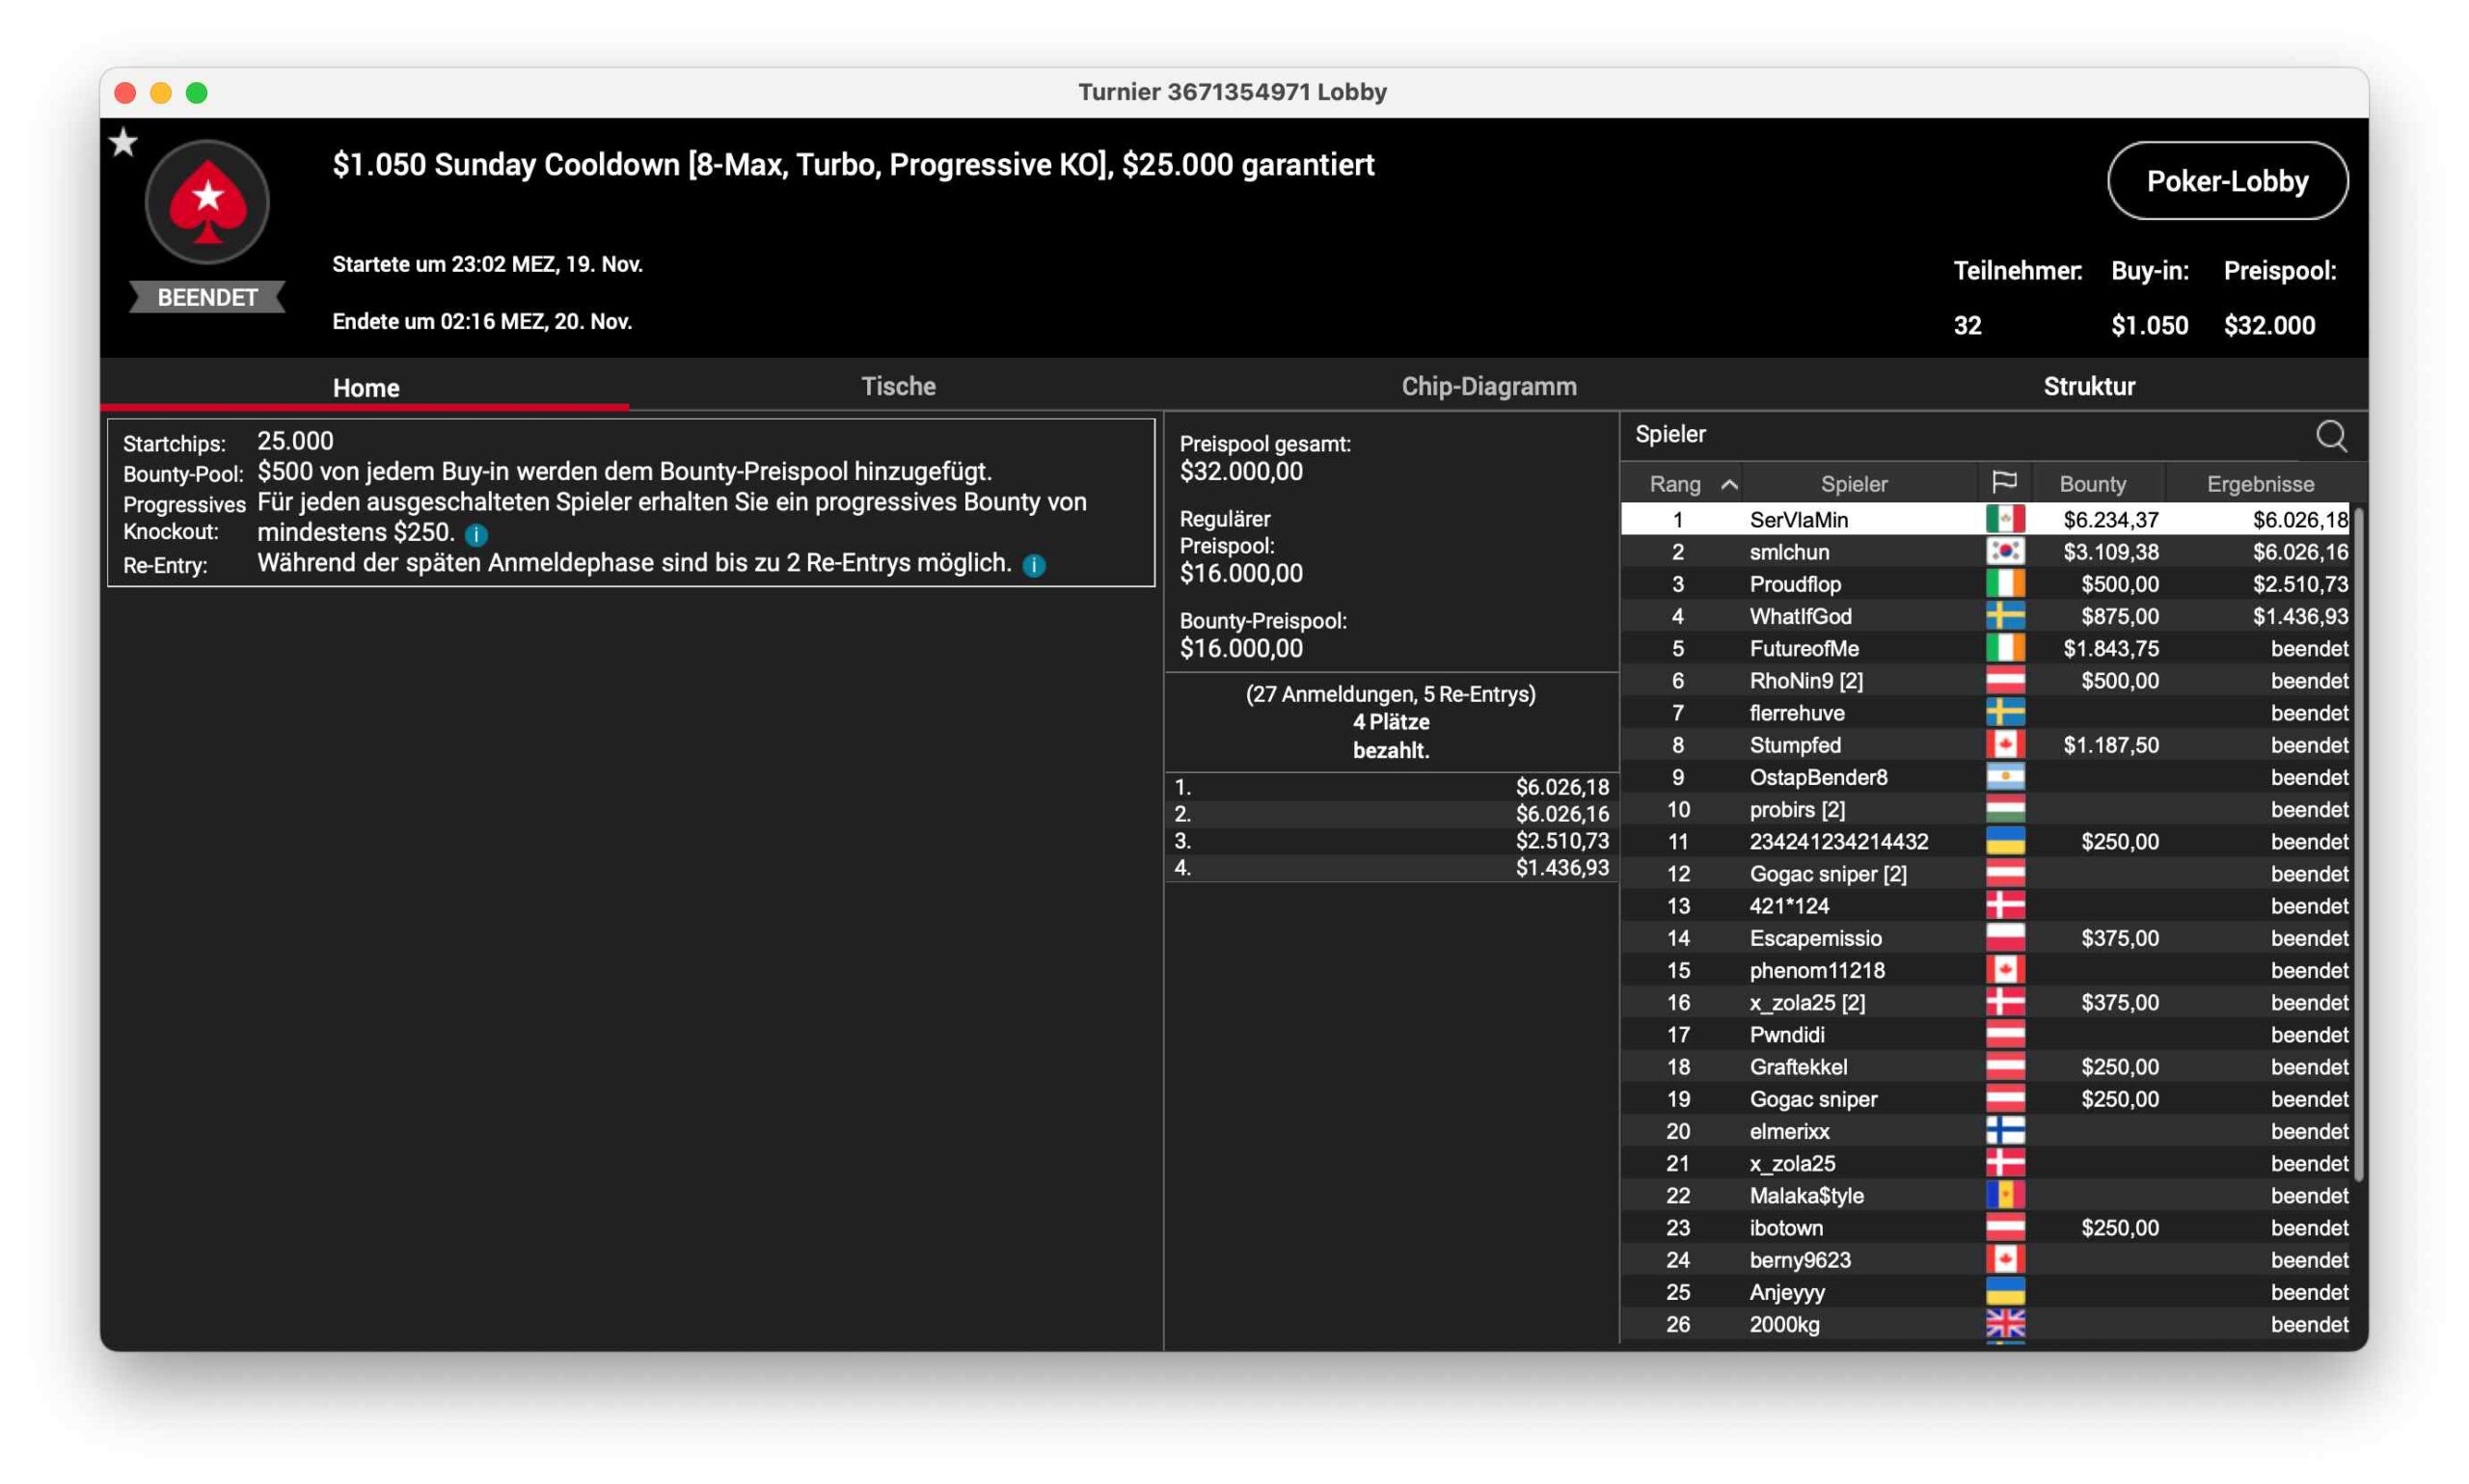Click the South Korea flag beside smlchun
The height and width of the screenshot is (1484, 2469).
[2004, 551]
